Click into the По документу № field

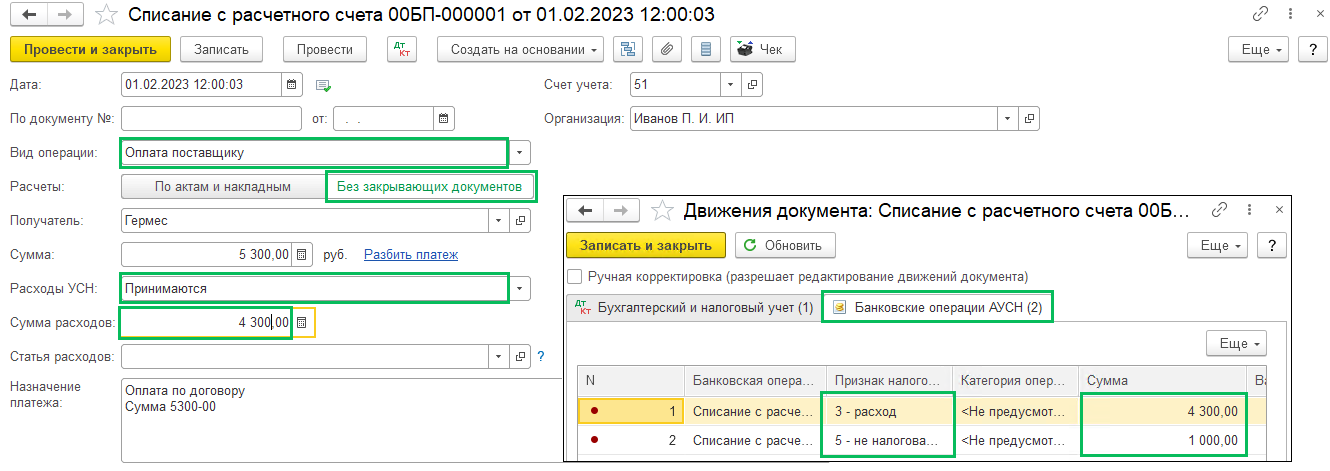point(211,119)
